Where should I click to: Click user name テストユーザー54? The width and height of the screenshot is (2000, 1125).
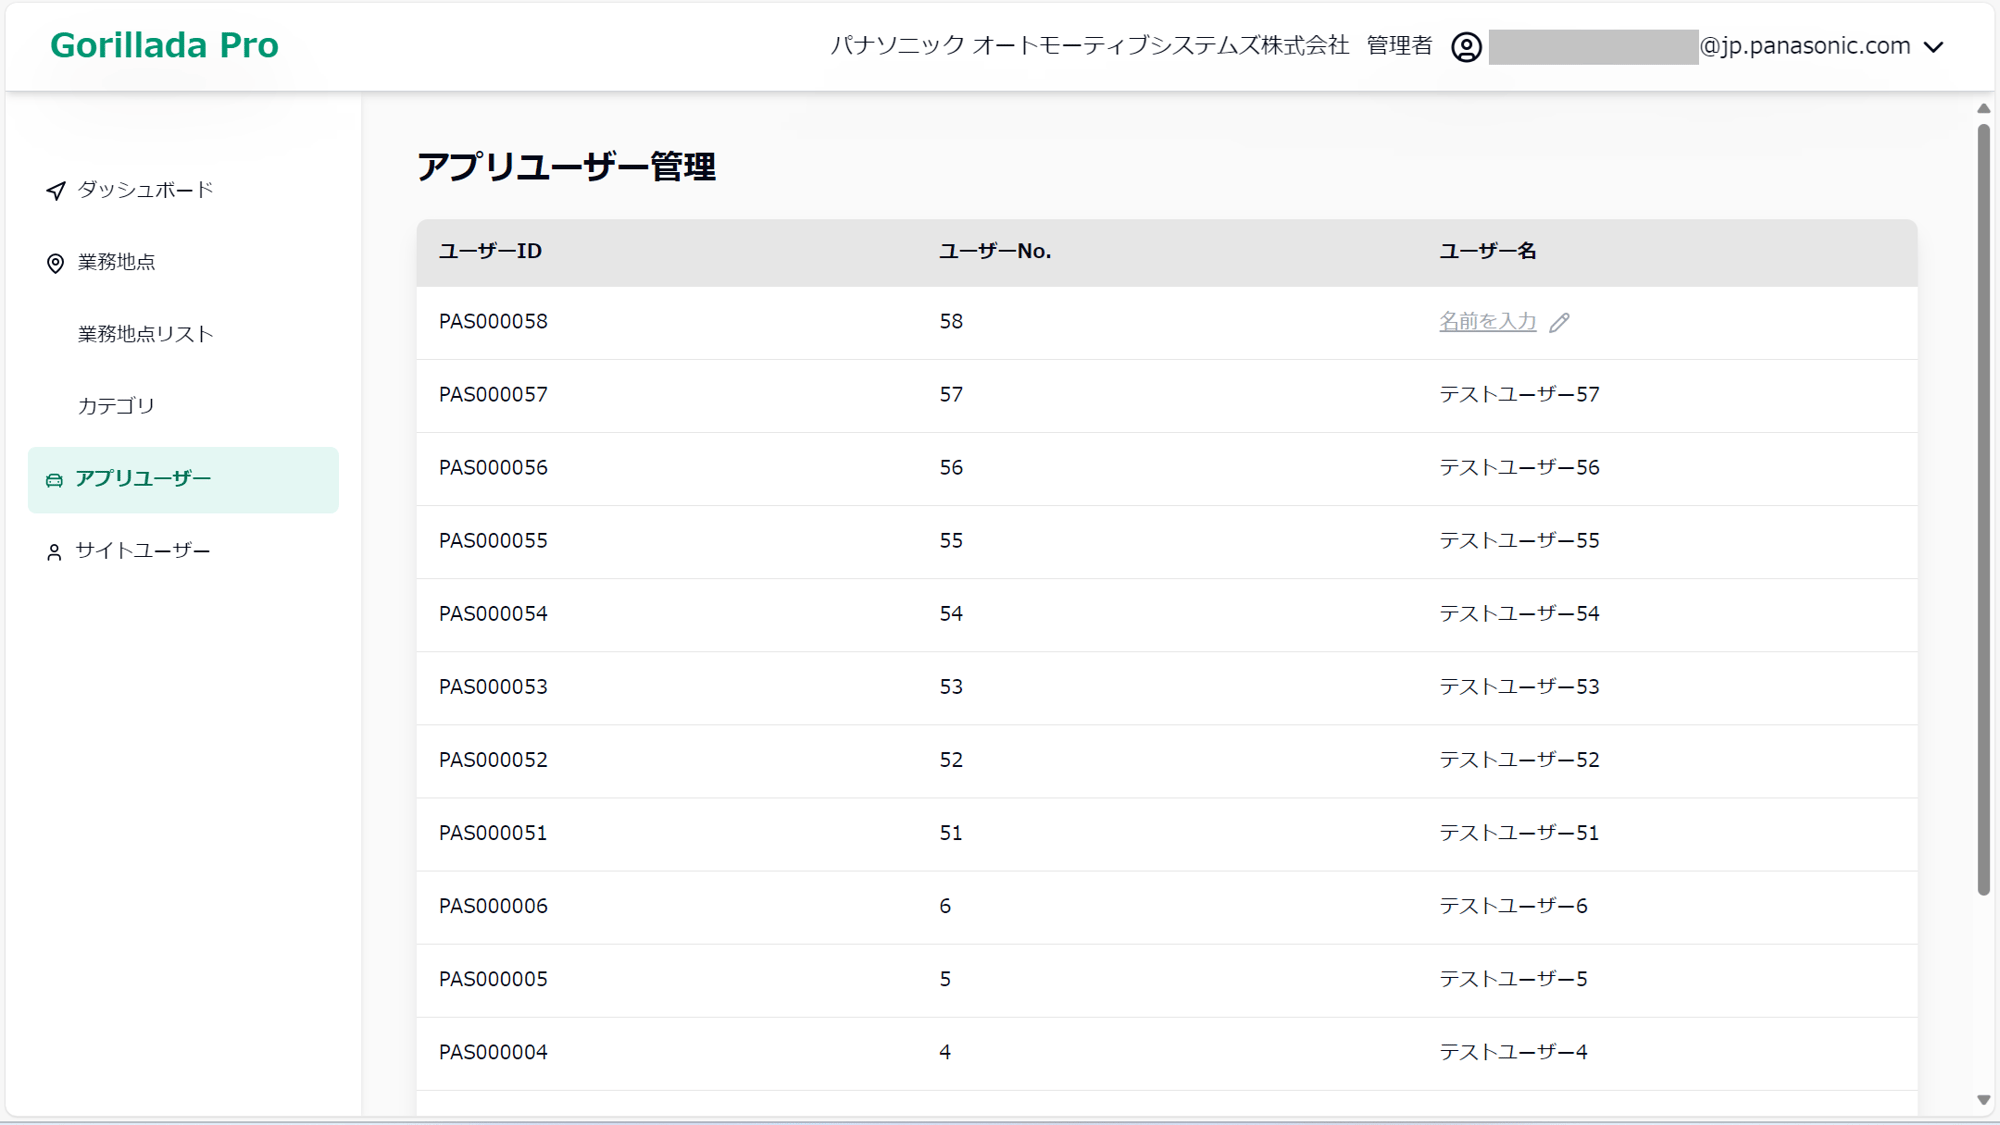click(1519, 613)
